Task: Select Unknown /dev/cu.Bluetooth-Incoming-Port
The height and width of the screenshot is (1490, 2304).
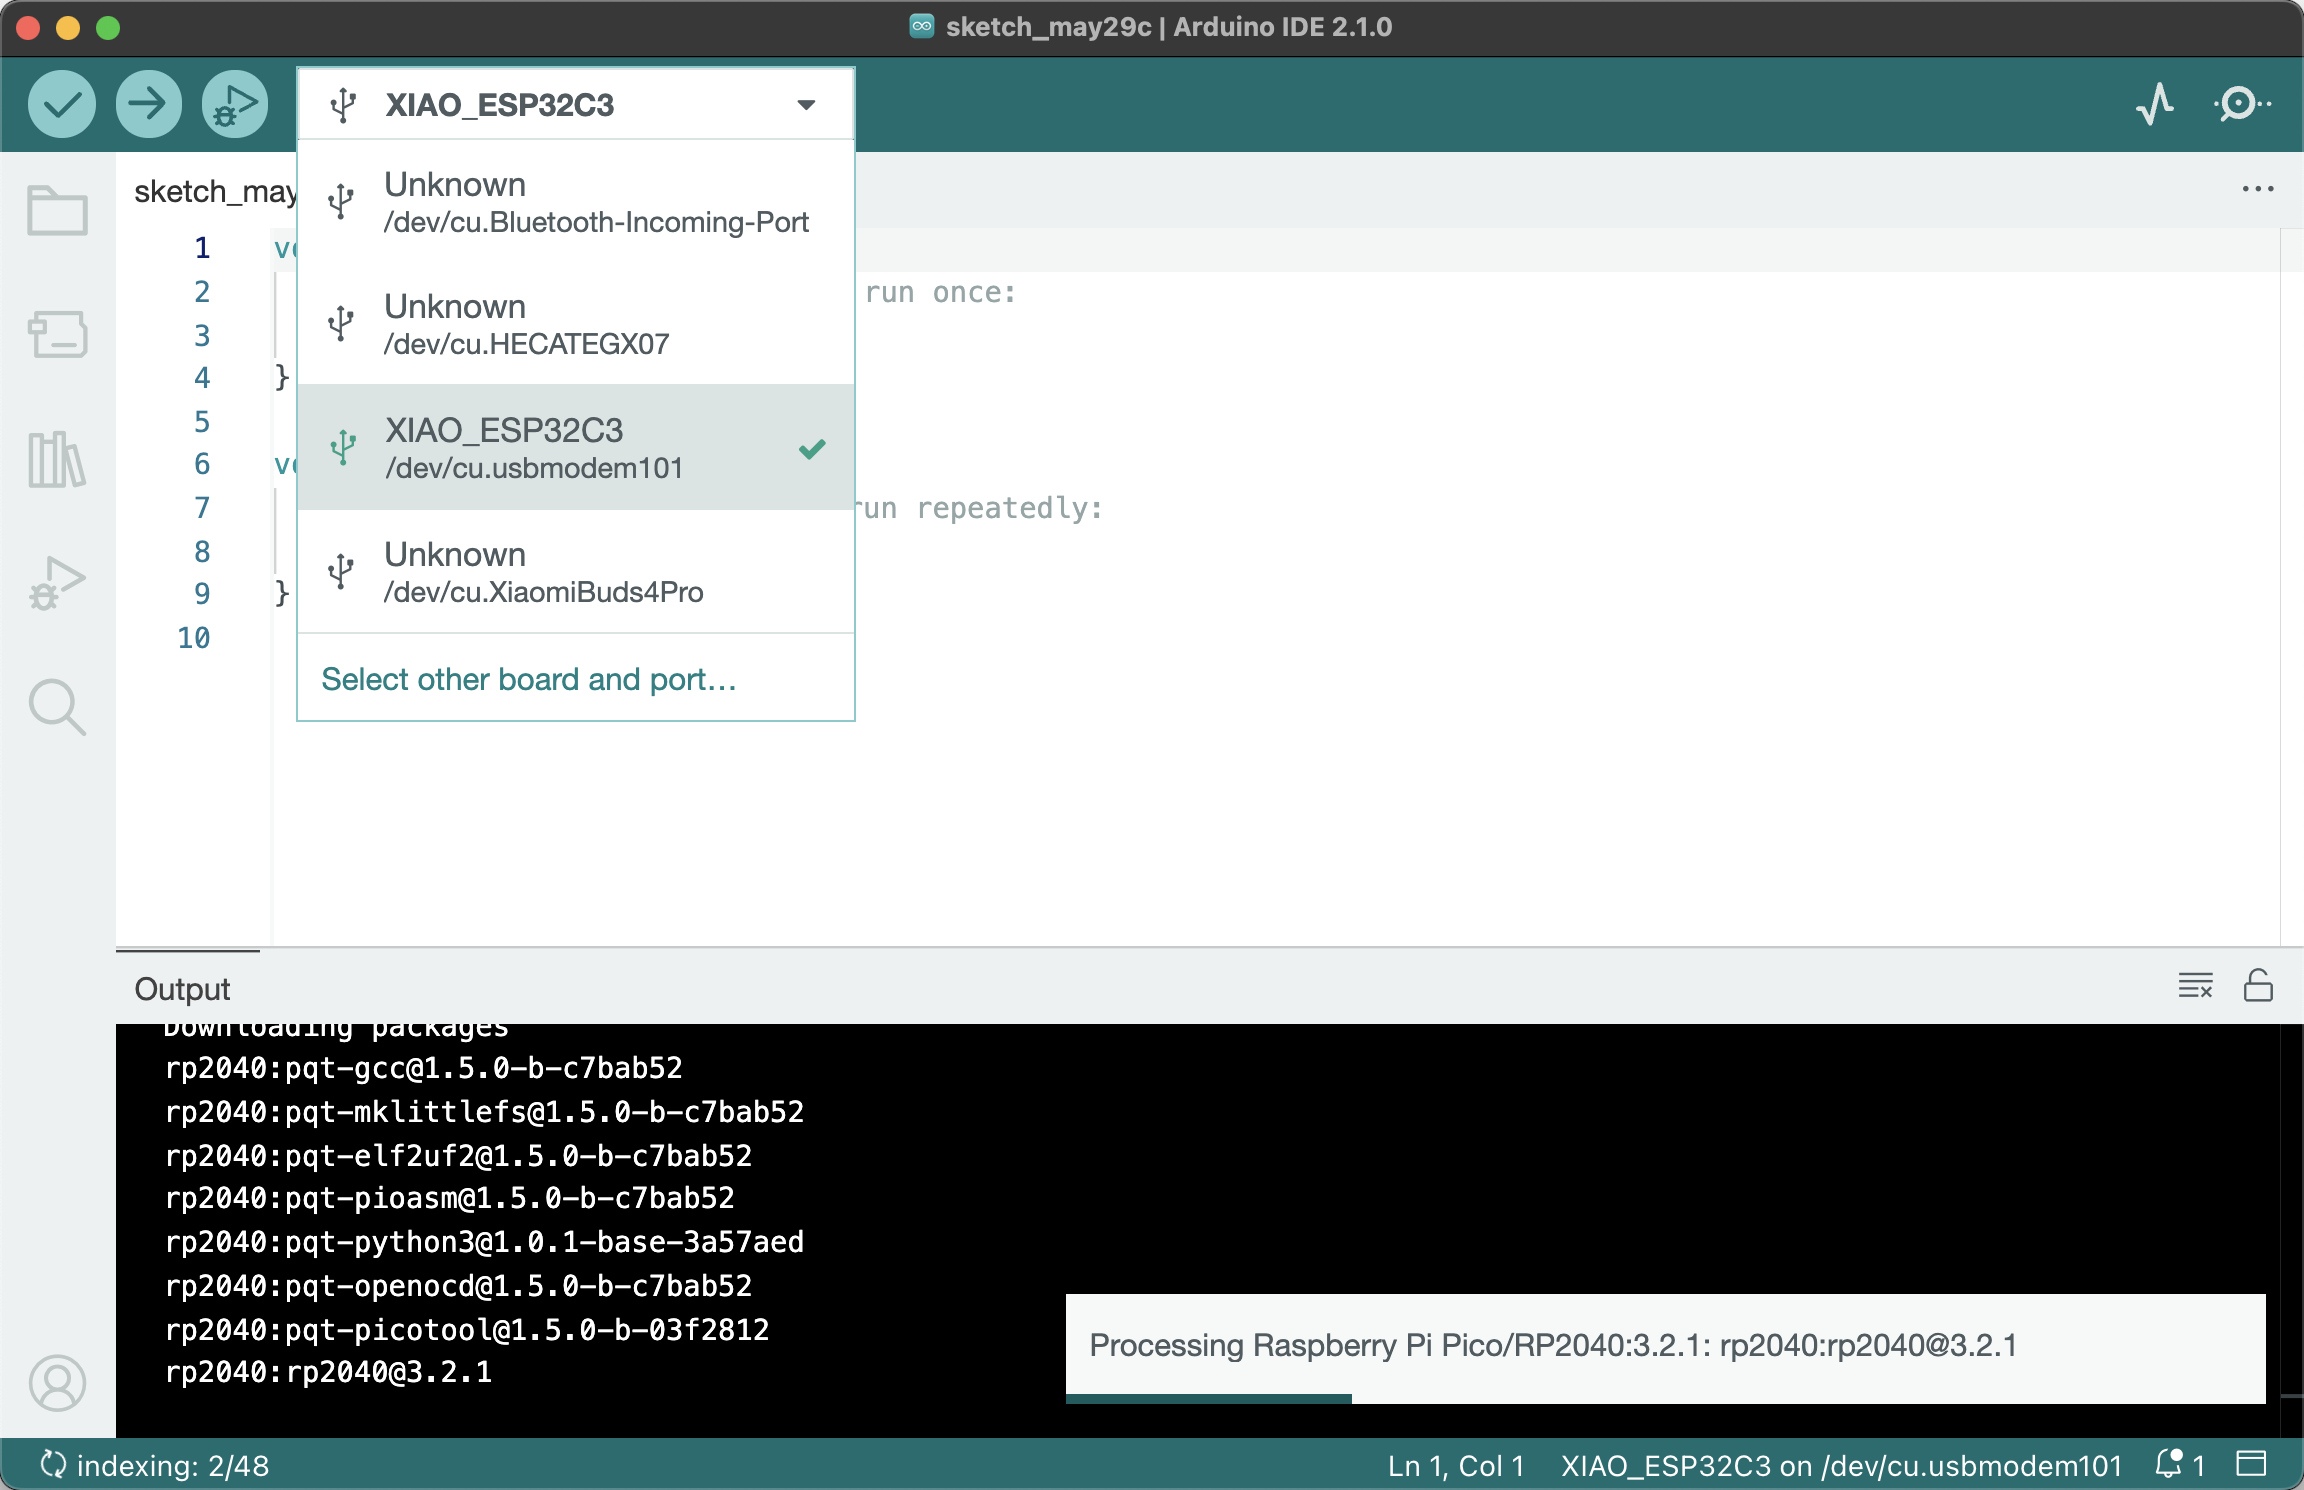Action: (576, 202)
